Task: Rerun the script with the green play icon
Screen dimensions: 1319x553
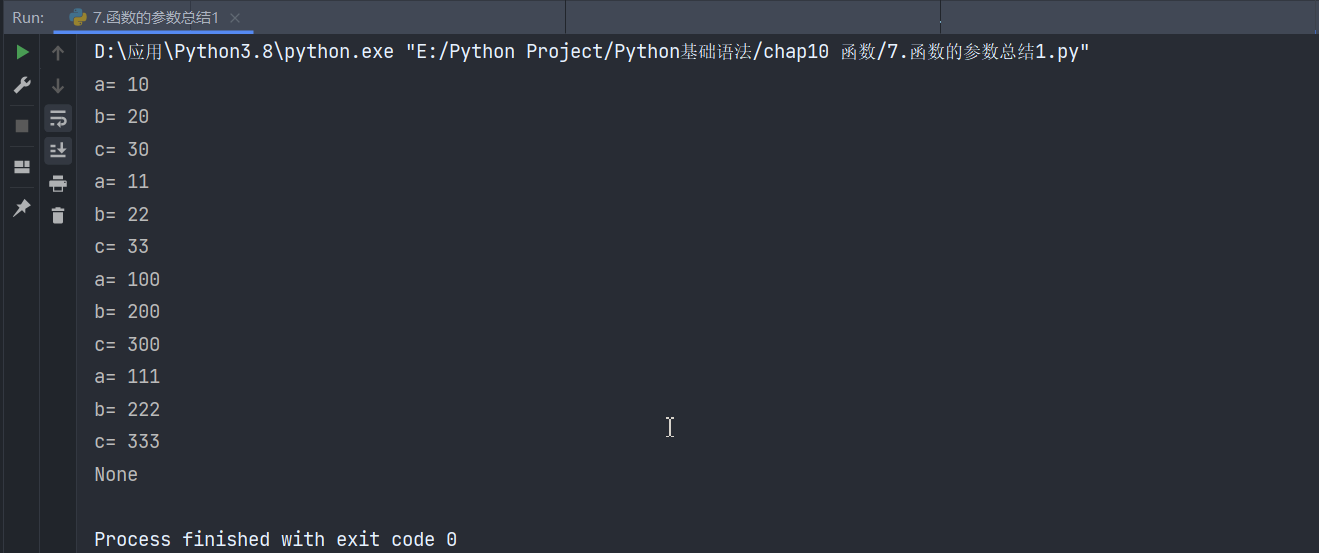Action: click(x=22, y=52)
